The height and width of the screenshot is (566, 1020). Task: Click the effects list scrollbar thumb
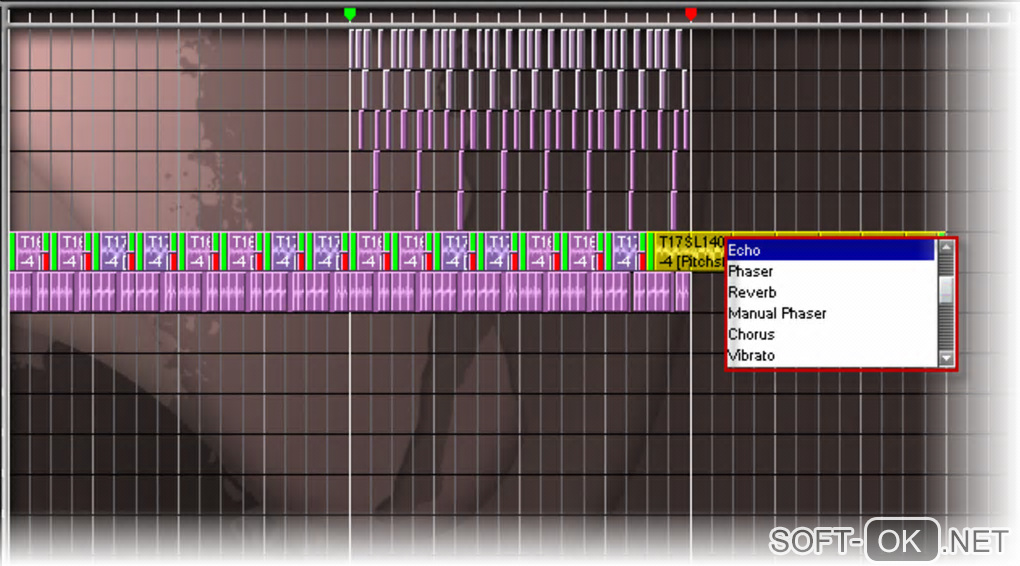(x=946, y=289)
